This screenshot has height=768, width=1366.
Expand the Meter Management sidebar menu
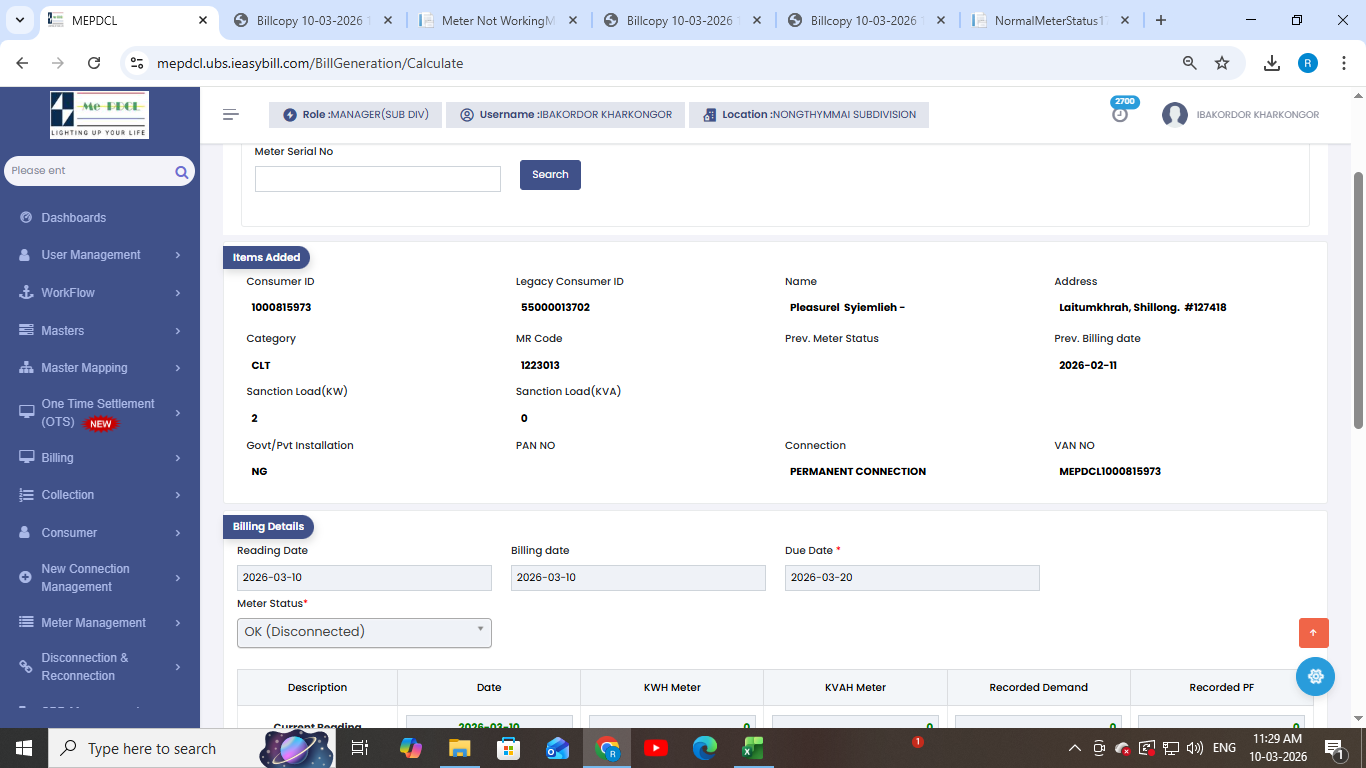98,623
